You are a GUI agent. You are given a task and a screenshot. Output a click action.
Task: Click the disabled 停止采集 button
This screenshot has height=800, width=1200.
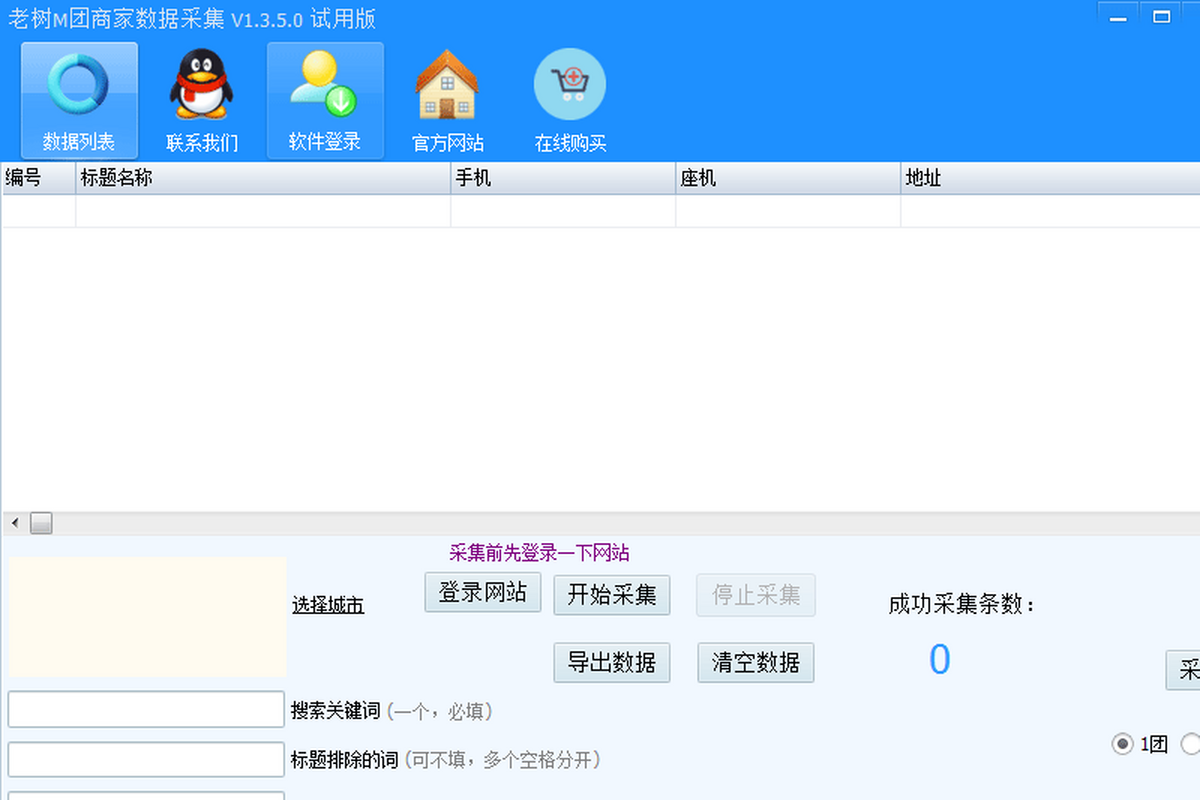click(756, 595)
